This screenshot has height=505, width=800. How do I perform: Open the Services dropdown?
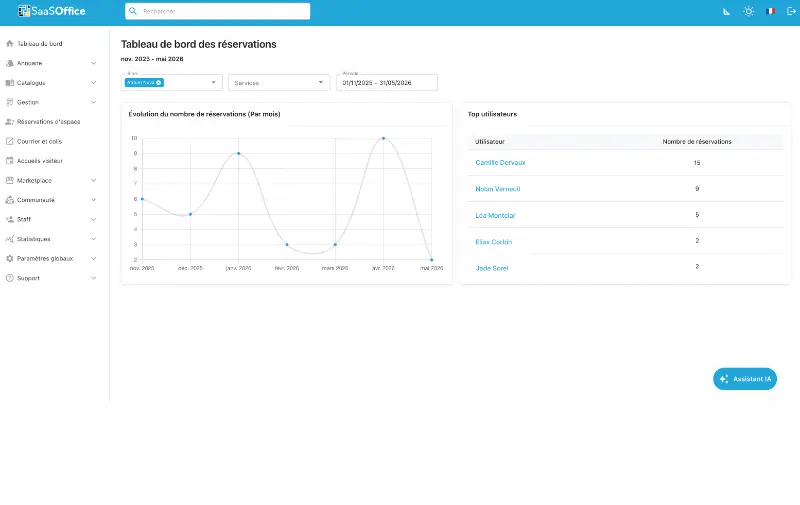(279, 83)
